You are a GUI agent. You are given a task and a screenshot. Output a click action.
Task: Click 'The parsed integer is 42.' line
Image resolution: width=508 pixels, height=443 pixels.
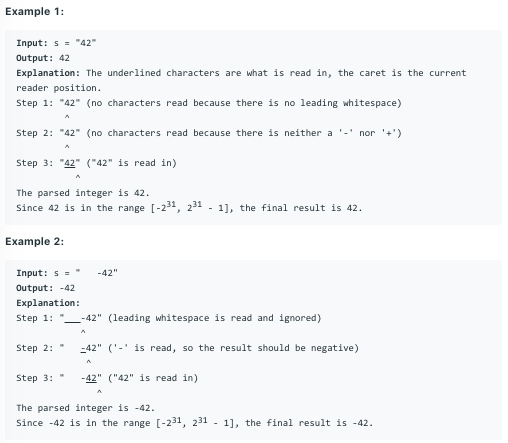tap(83, 193)
